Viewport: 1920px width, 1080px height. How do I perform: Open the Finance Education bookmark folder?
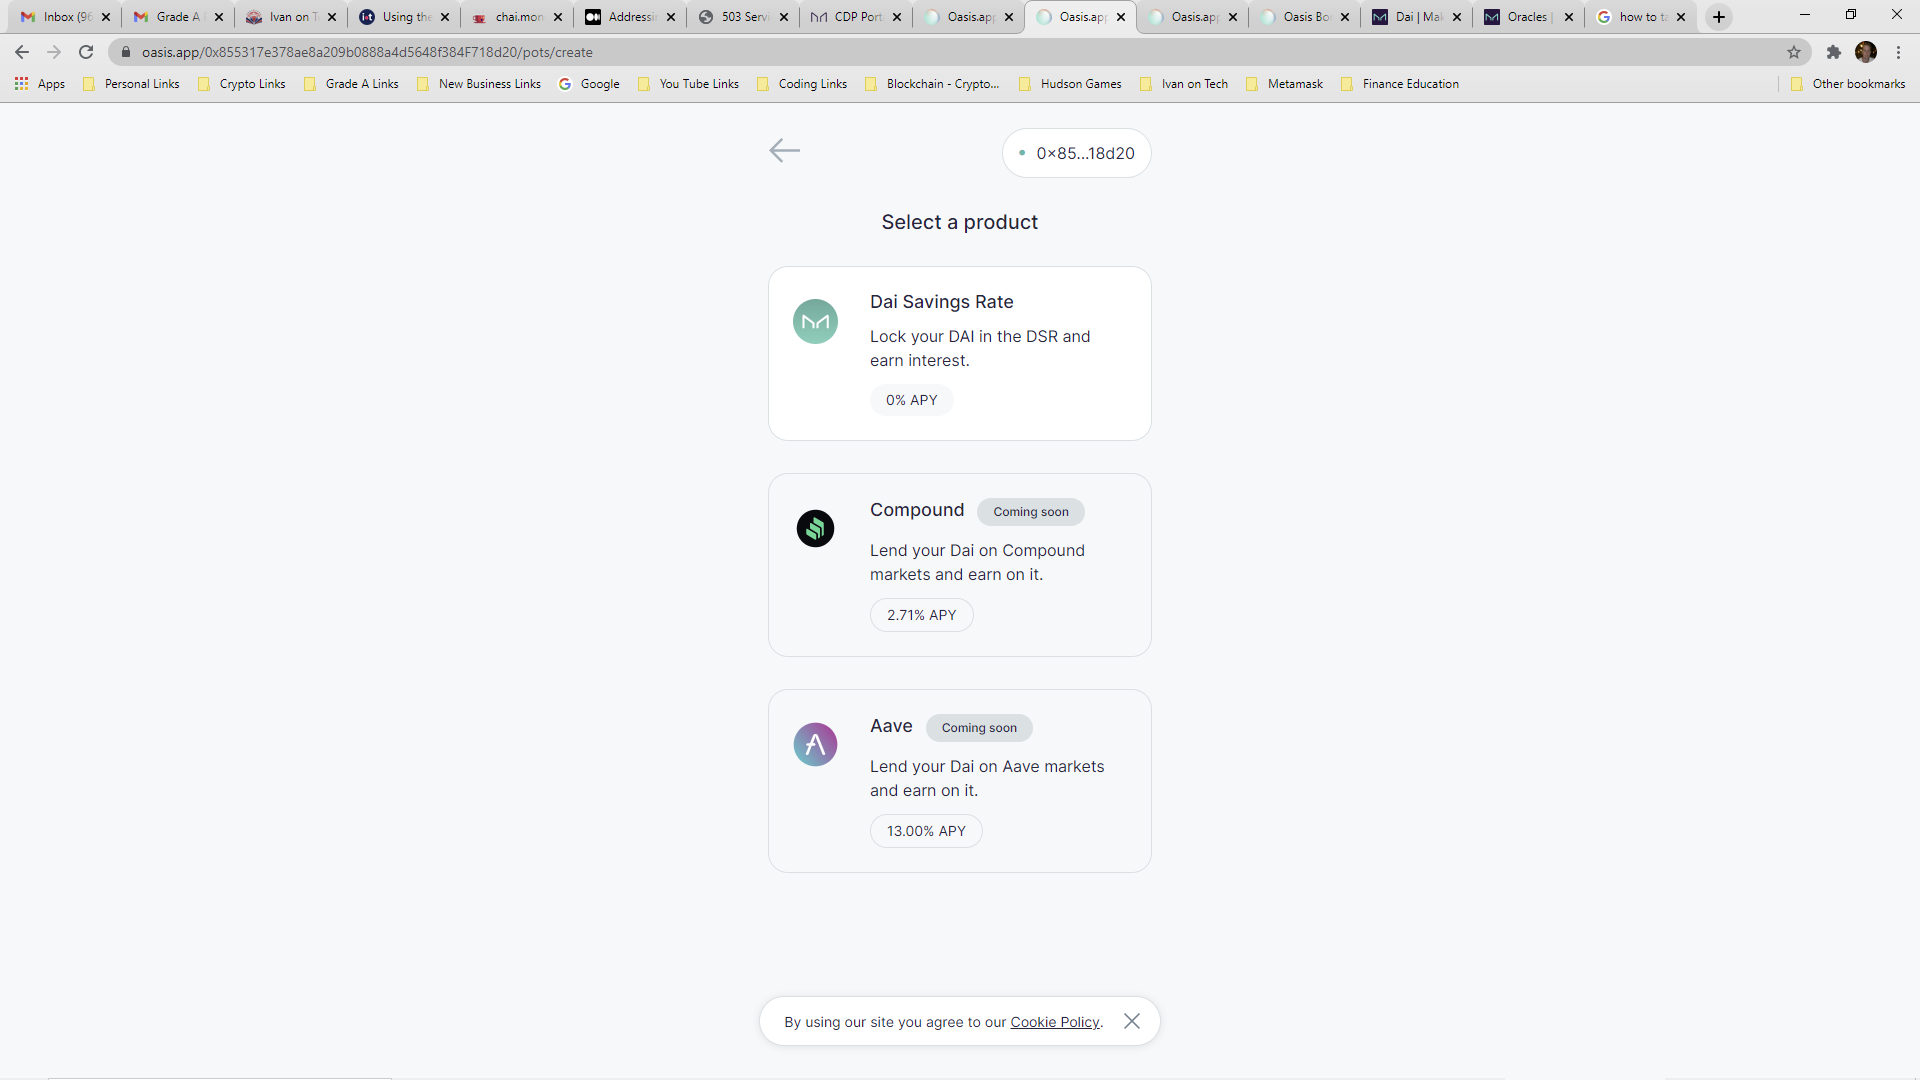pos(1400,84)
